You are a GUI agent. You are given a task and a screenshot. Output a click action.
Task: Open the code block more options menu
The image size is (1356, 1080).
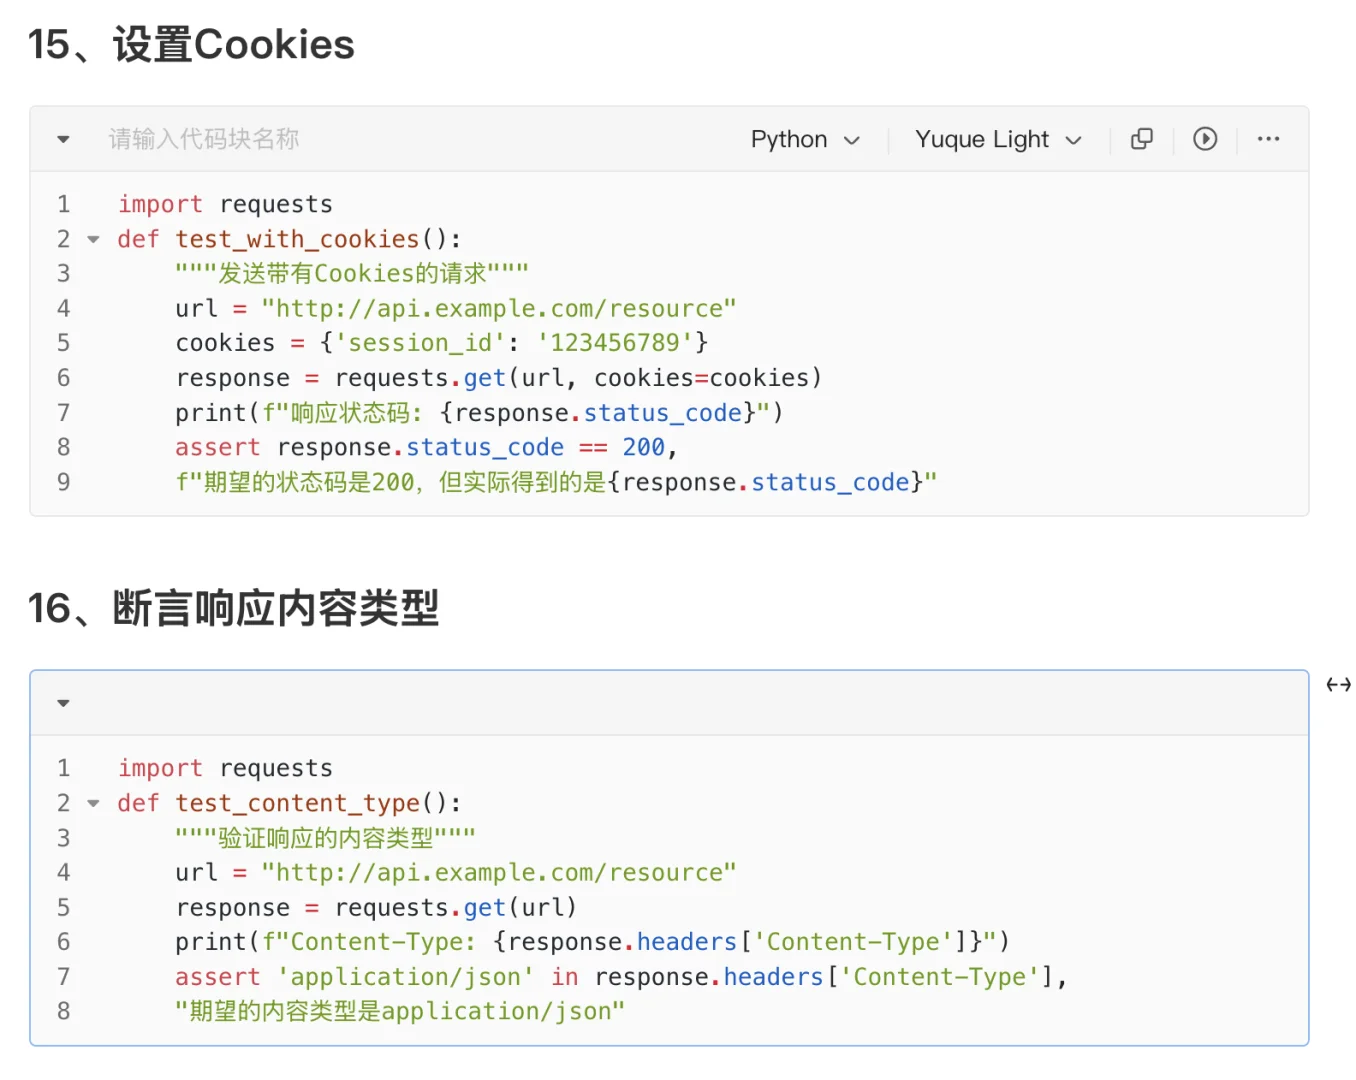1268,139
